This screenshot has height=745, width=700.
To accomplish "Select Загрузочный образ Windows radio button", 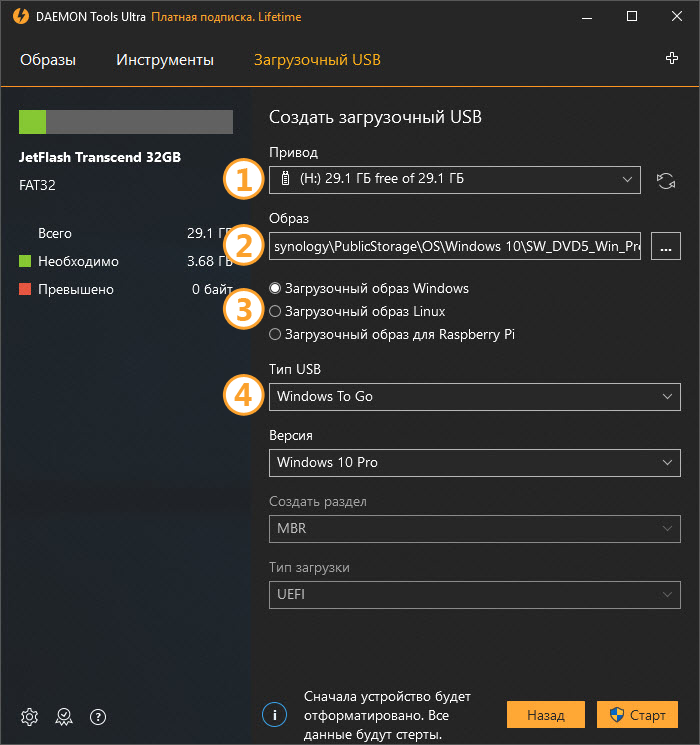I will tap(275, 288).
